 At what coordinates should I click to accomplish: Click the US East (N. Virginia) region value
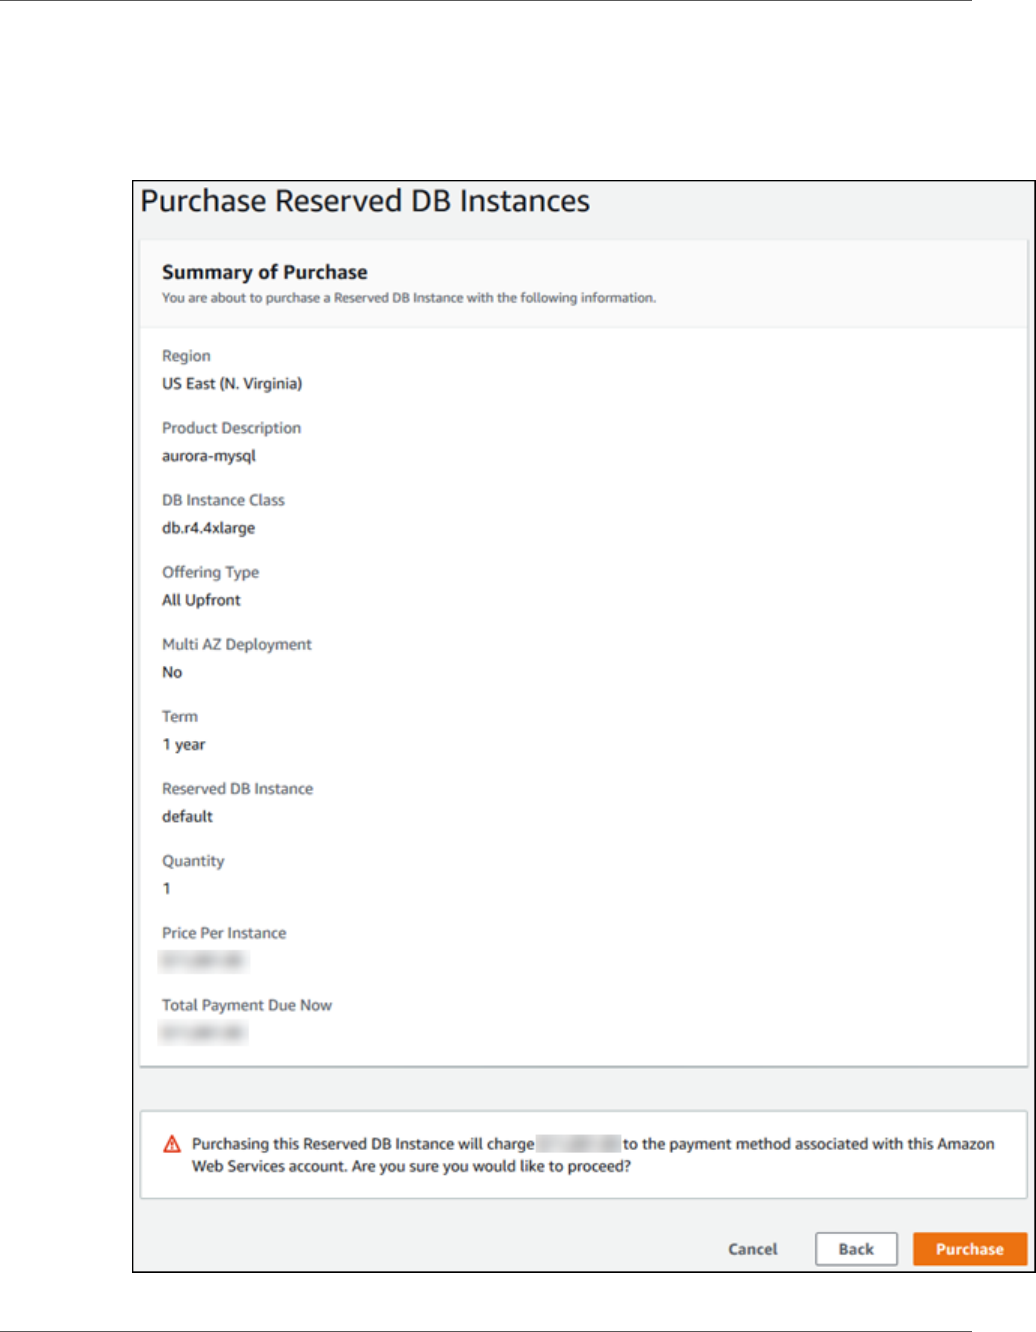pyautogui.click(x=232, y=384)
